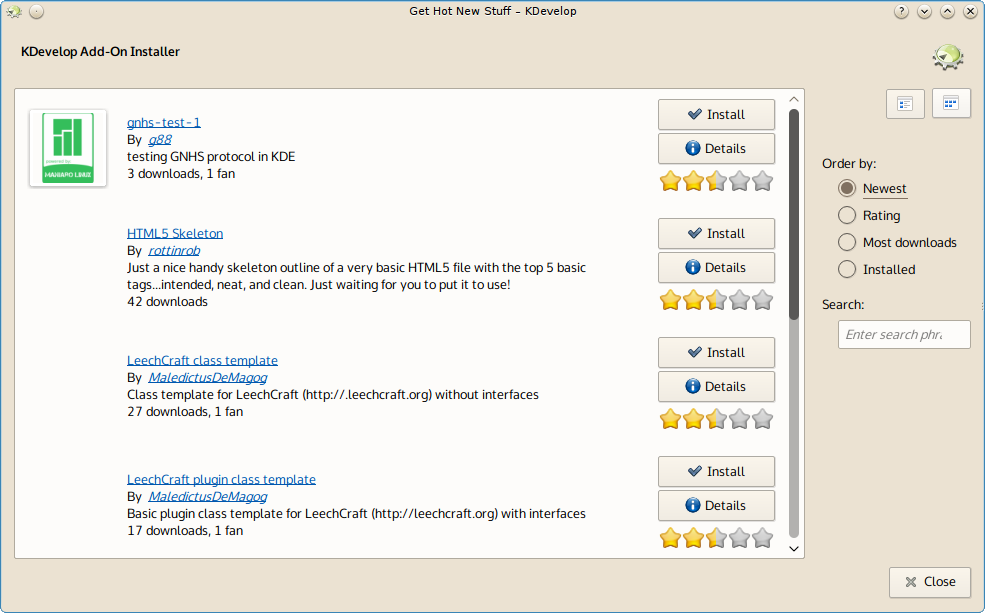
Task: View Details for LeechCraft class template
Action: 716,386
